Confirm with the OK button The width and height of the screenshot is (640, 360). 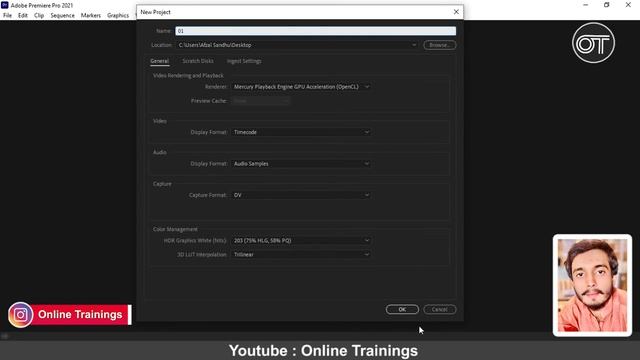pos(402,309)
